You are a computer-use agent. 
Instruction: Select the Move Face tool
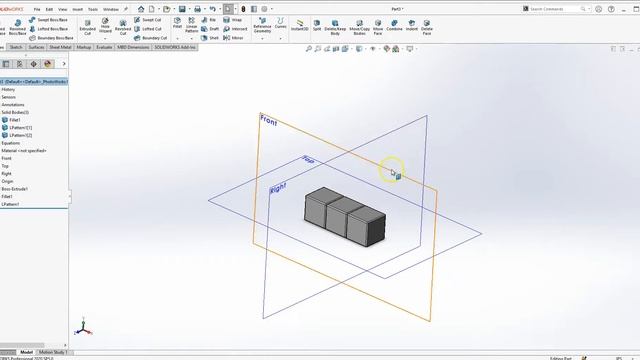(378, 27)
